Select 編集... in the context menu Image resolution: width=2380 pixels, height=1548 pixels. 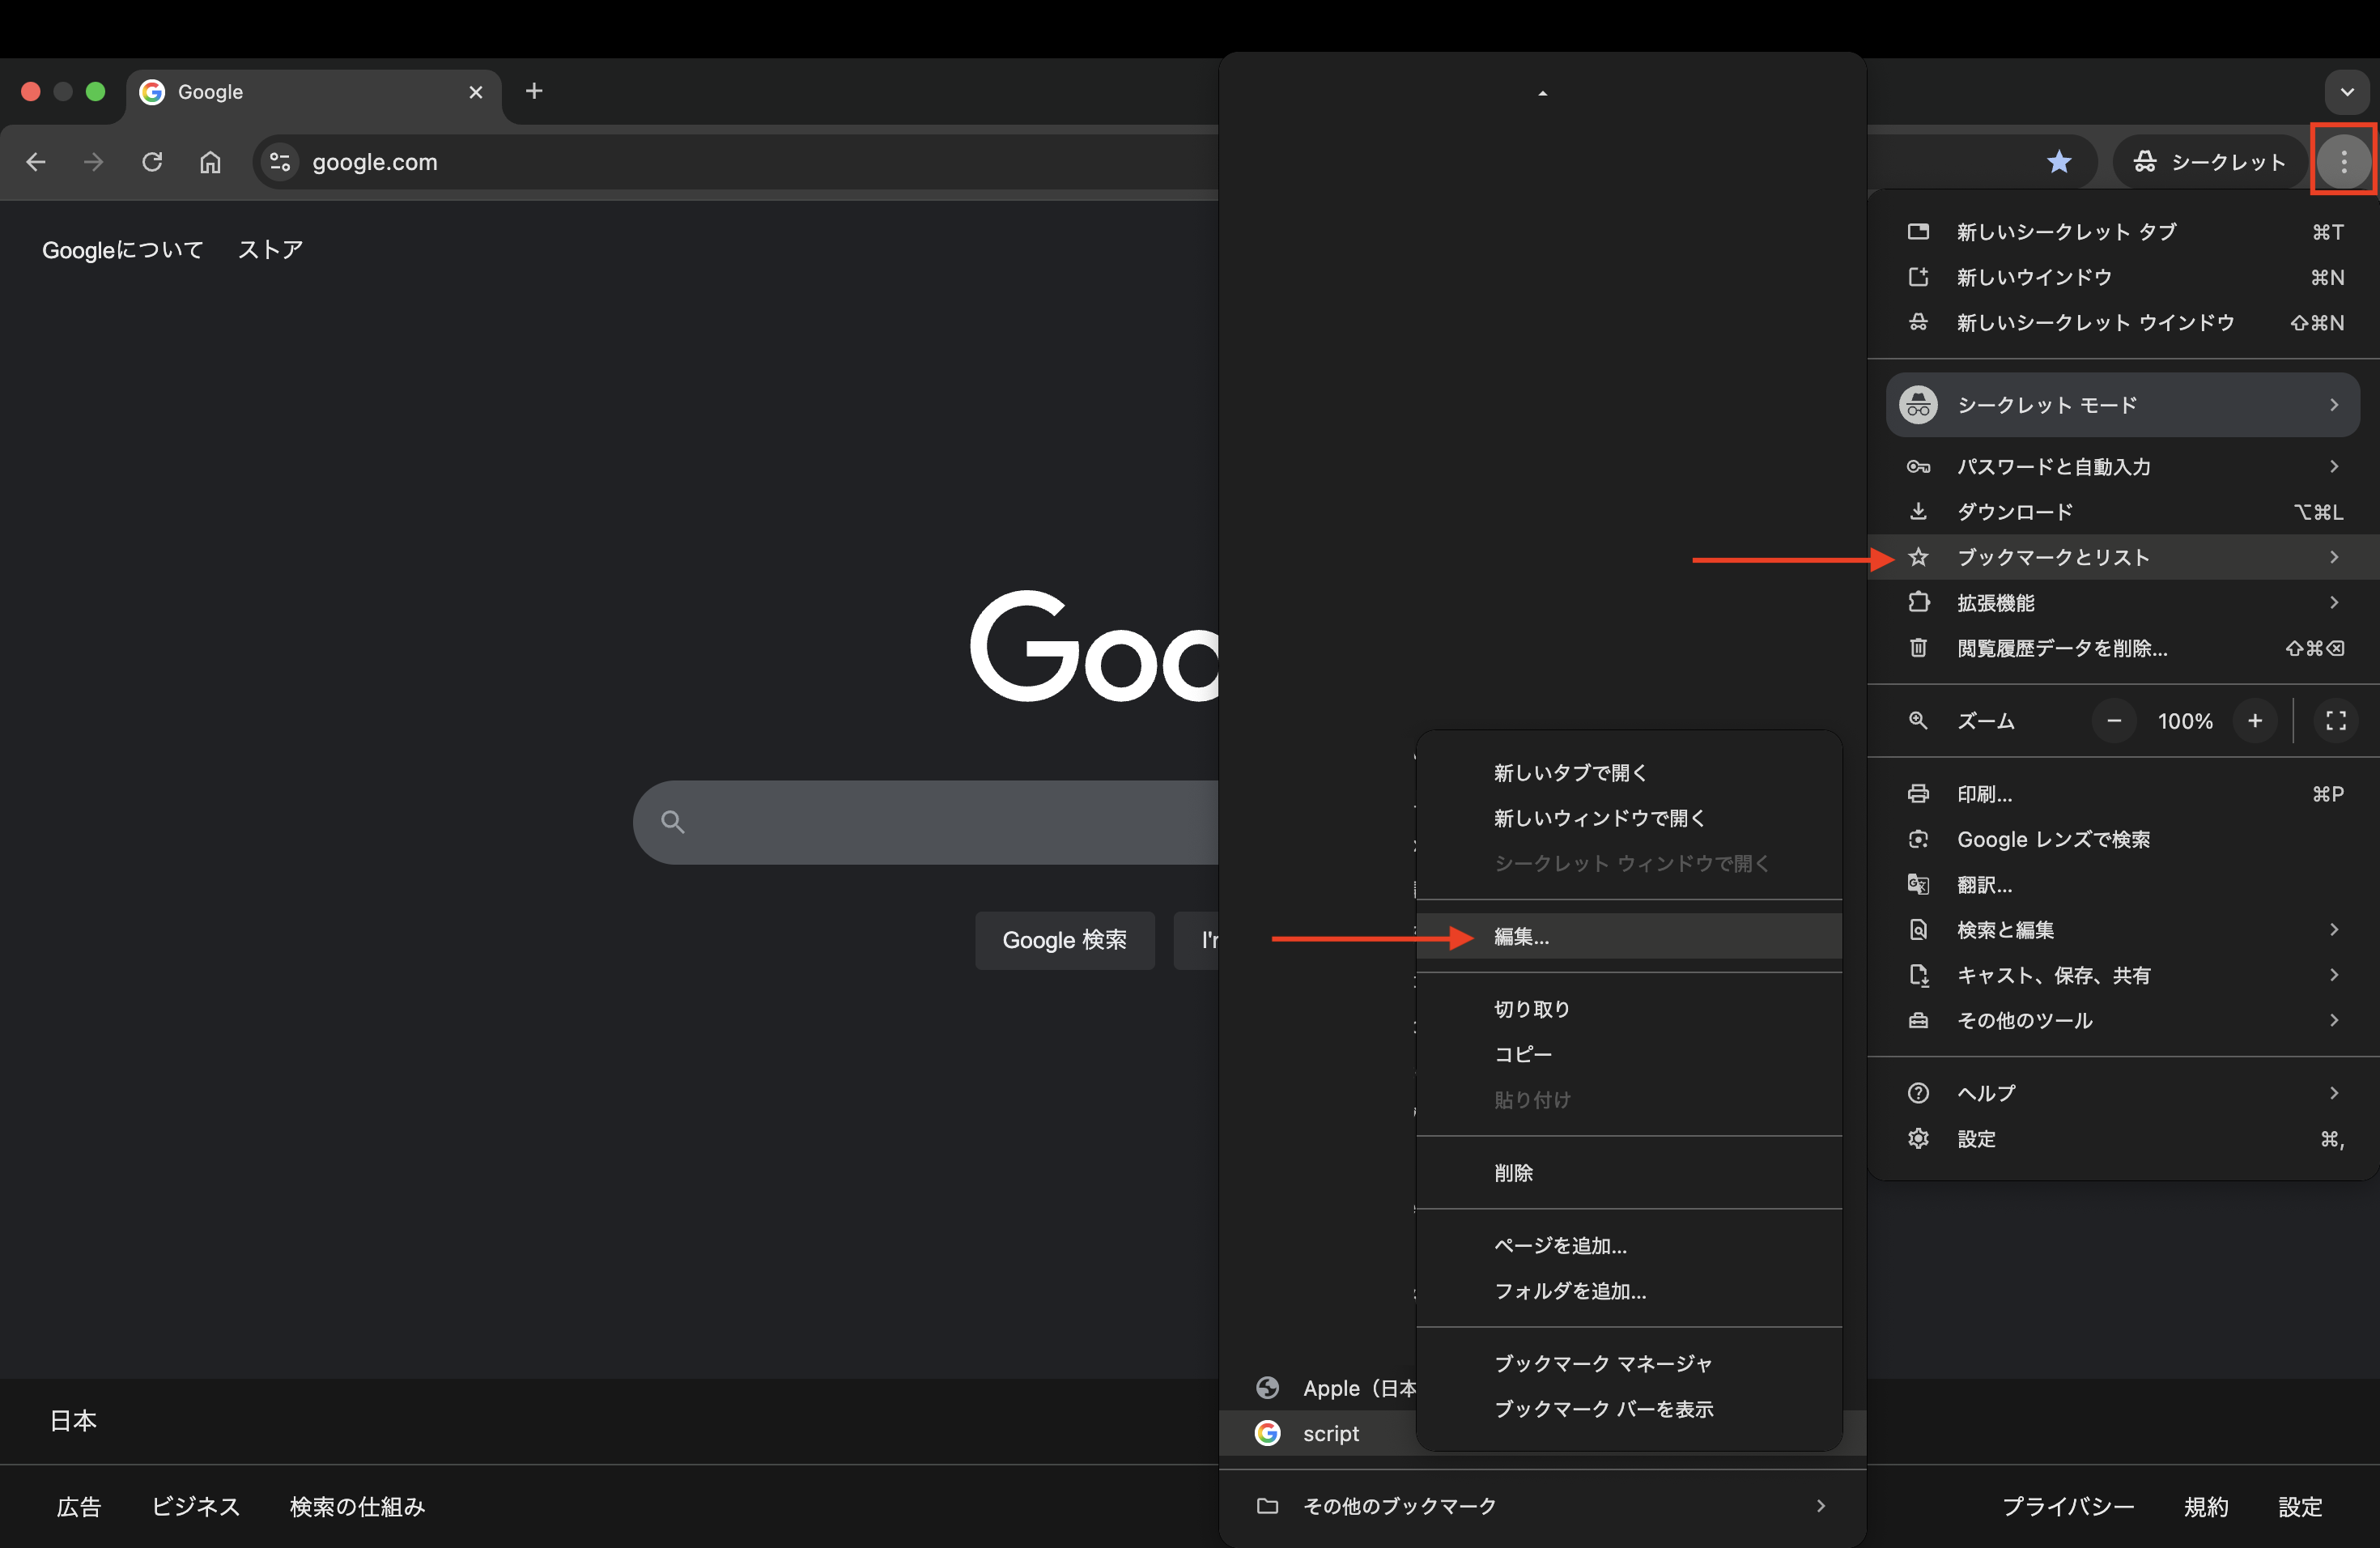tap(1522, 937)
